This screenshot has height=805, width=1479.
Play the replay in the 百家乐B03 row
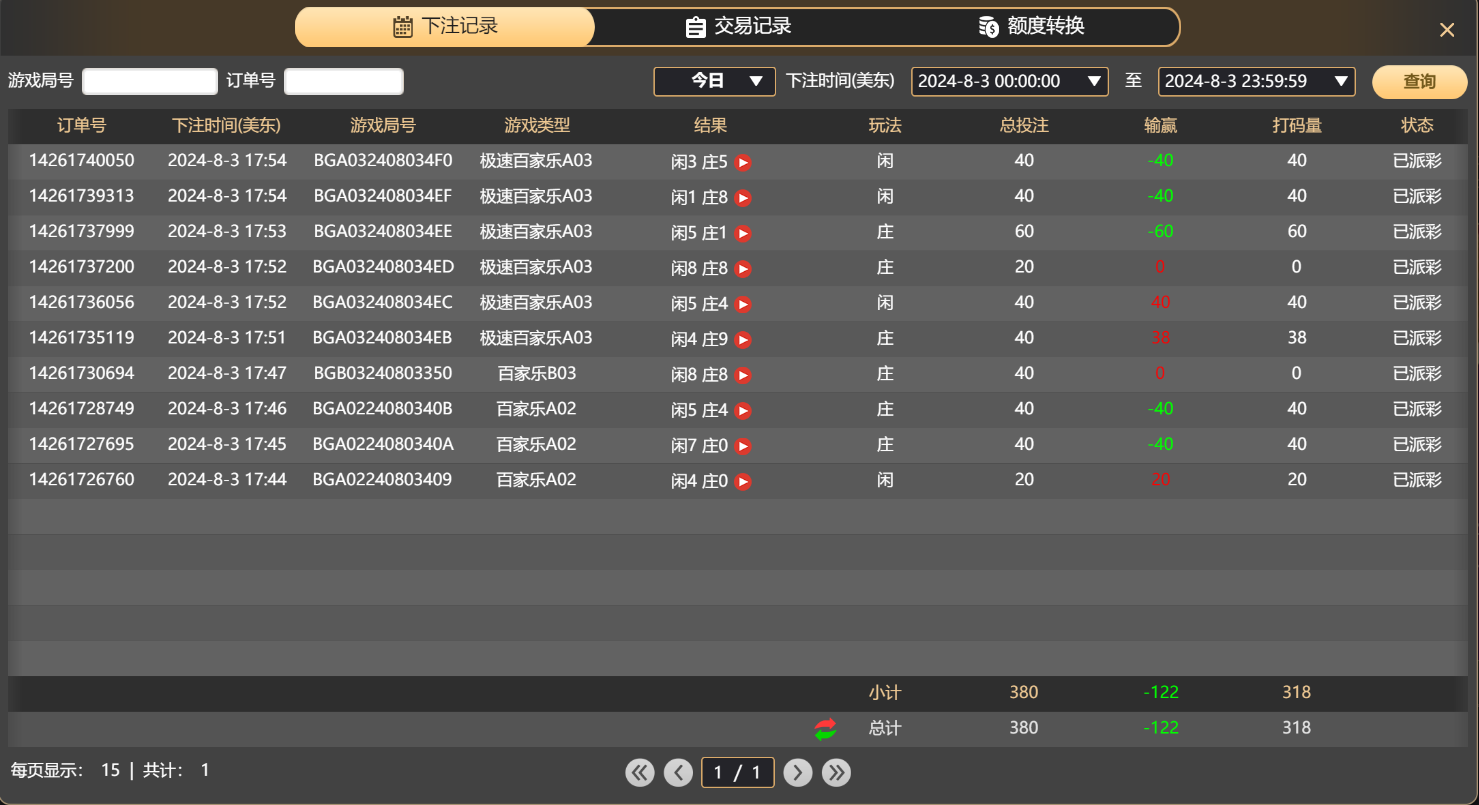pos(742,375)
